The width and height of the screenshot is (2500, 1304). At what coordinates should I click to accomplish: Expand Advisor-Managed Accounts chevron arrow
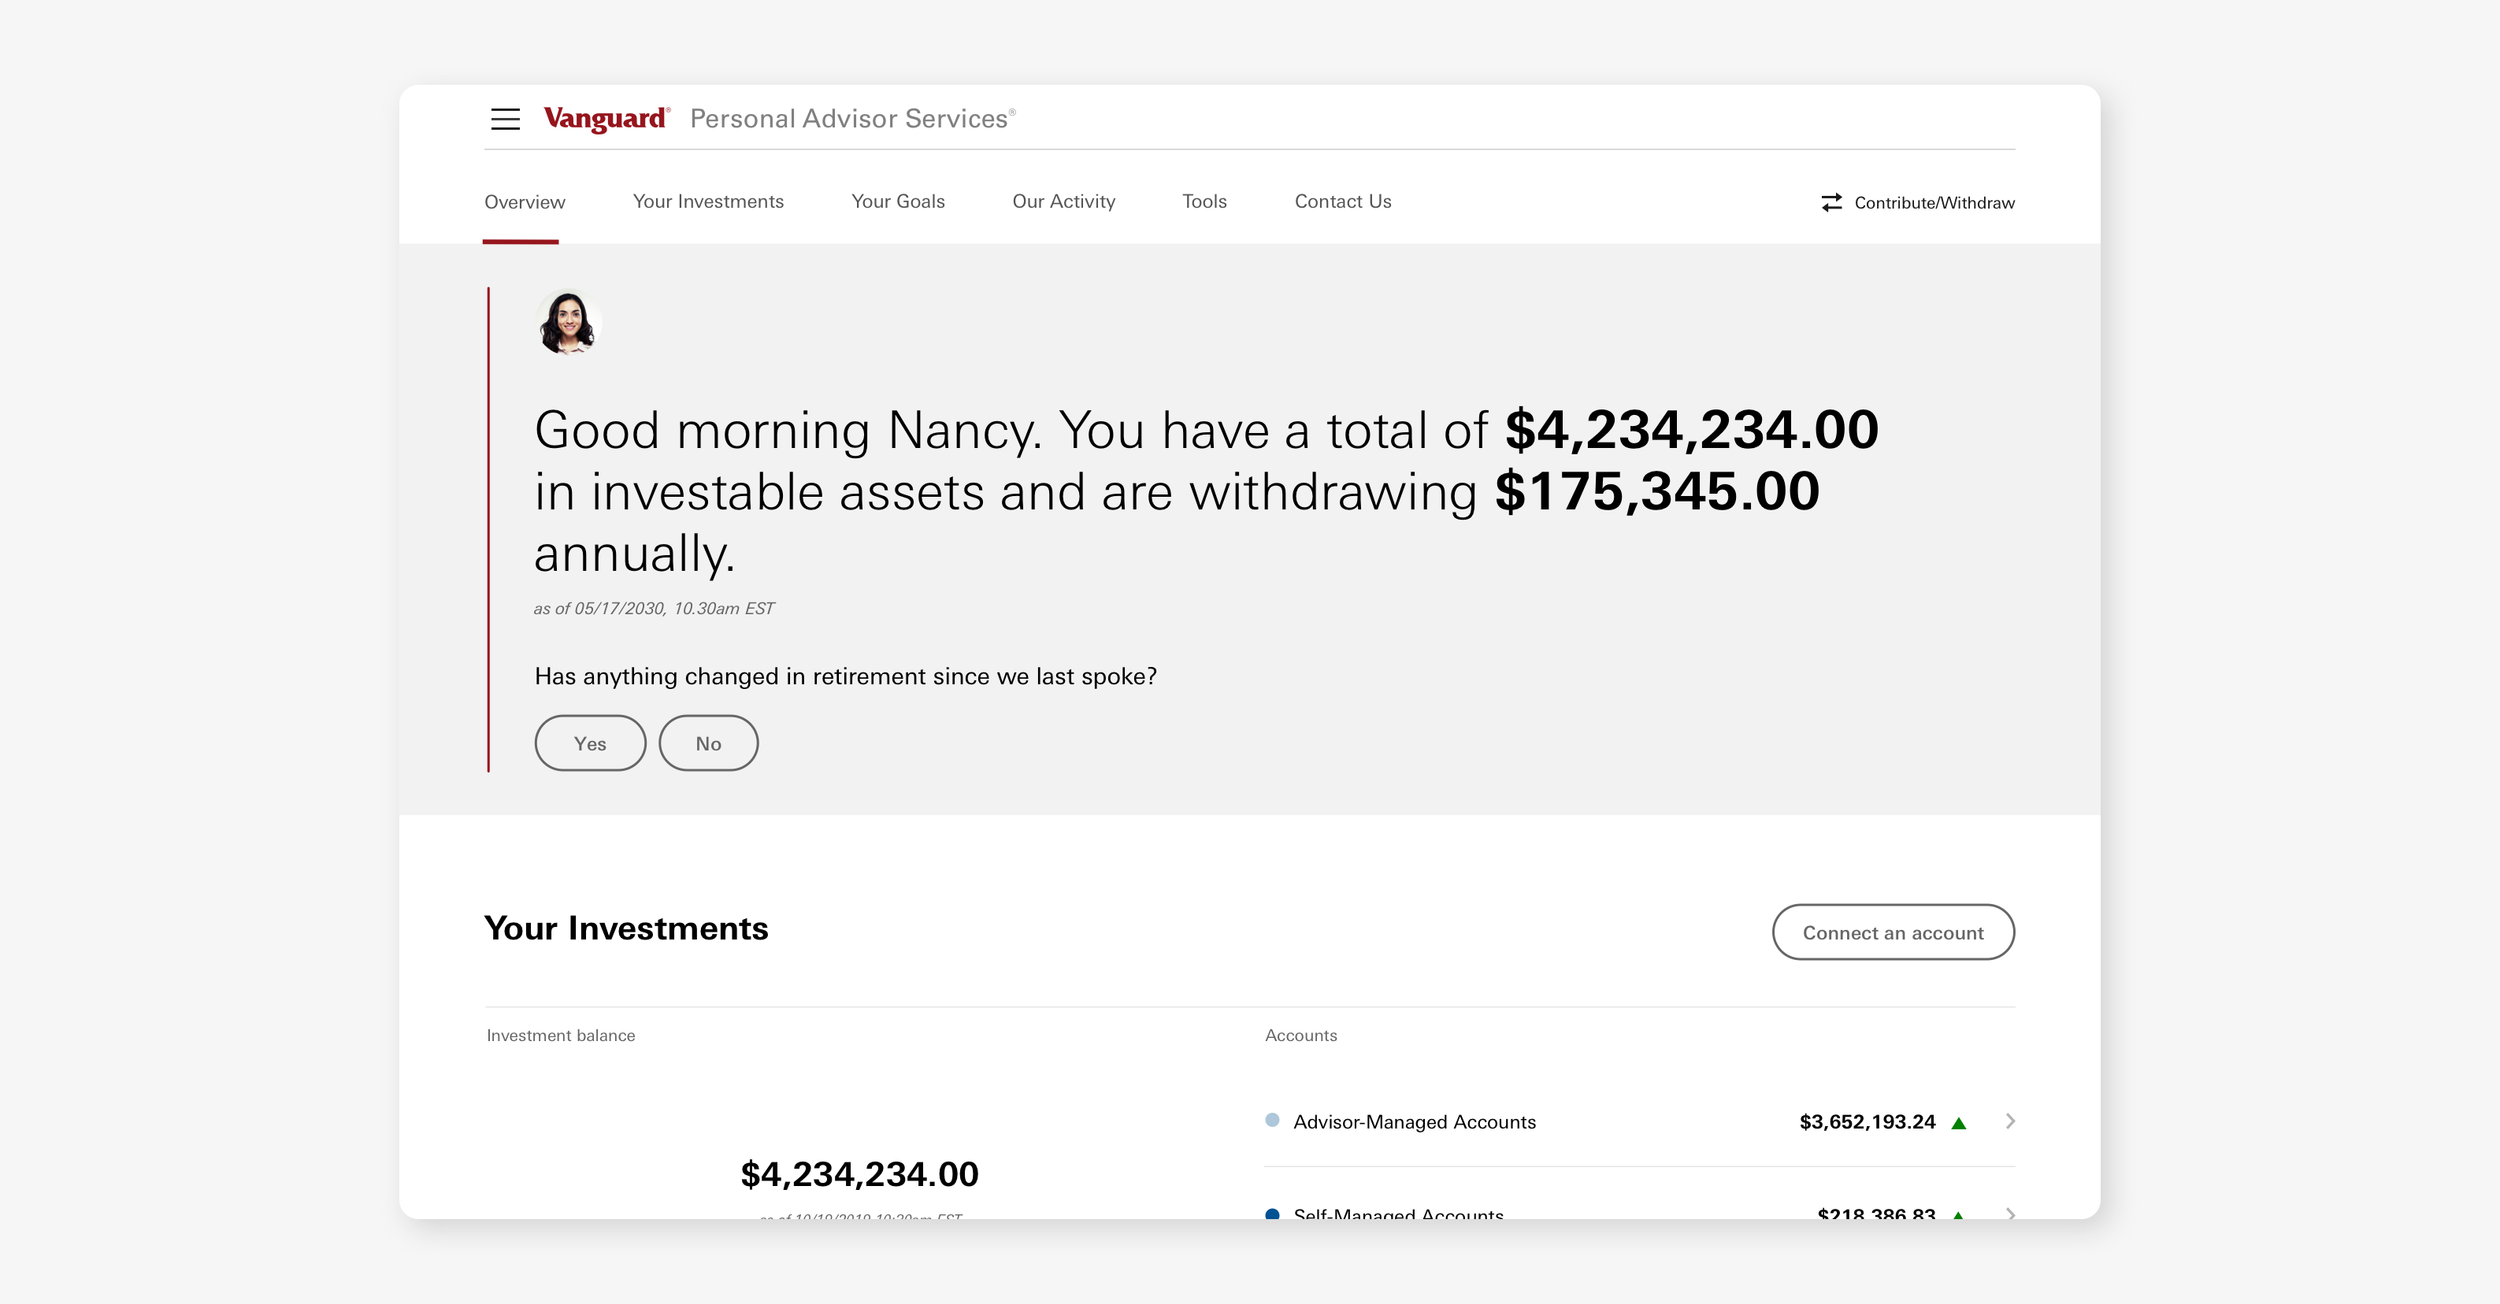tap(2010, 1121)
